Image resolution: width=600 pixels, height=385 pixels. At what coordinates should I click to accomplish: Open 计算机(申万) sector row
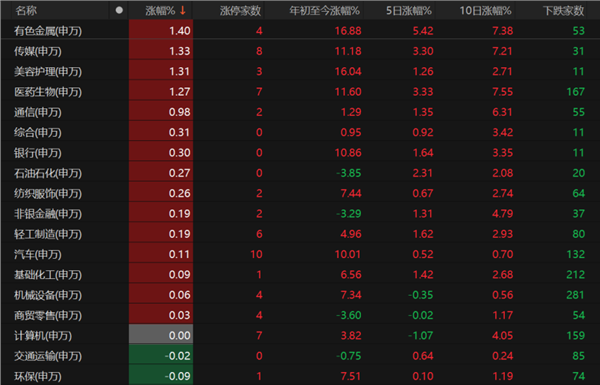[x=300, y=335]
